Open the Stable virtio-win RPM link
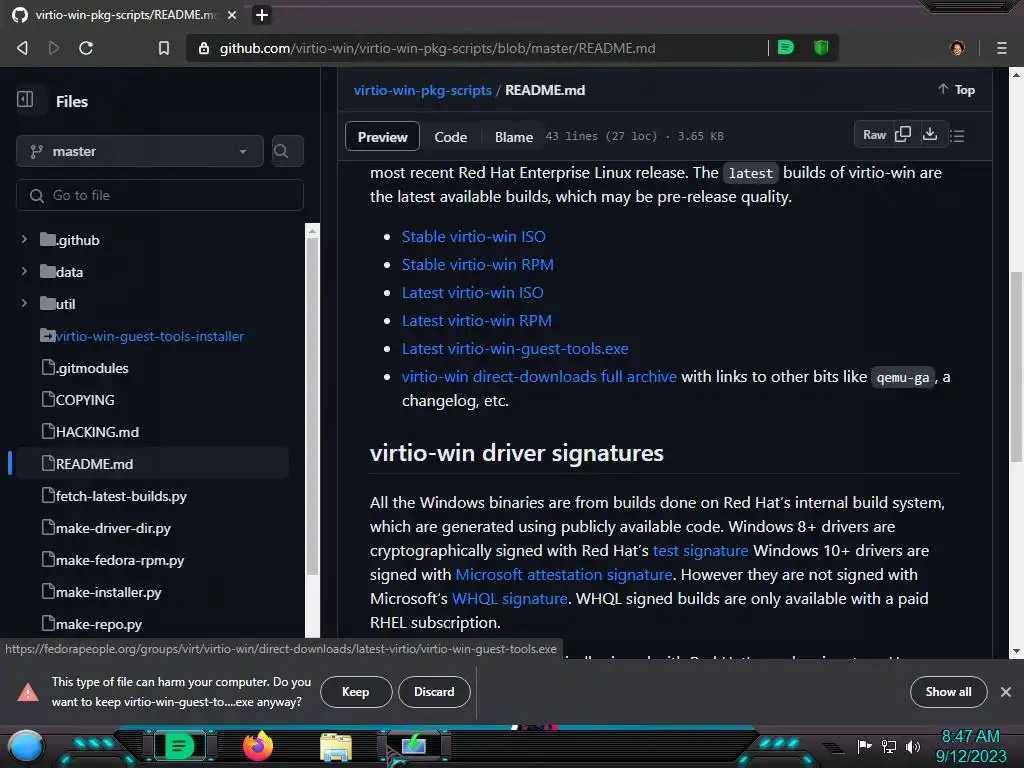Viewport: 1024px width, 768px height. tap(477, 264)
